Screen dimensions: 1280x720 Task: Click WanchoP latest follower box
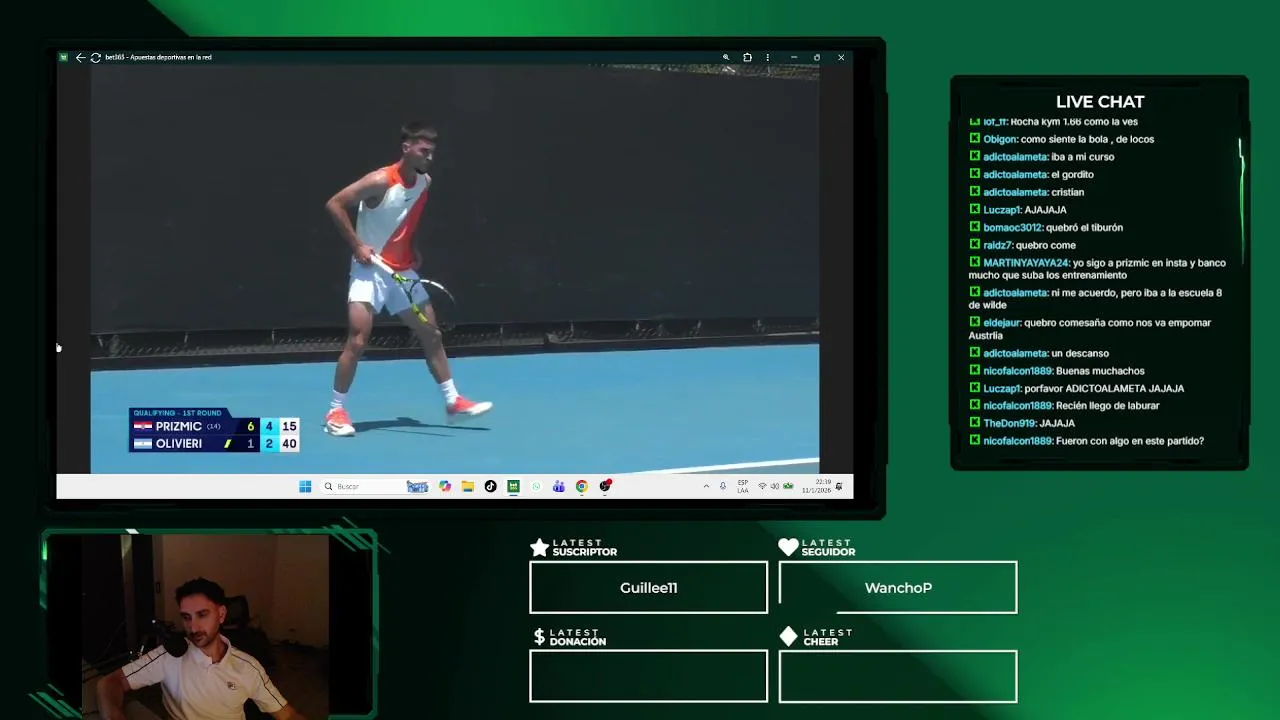898,587
